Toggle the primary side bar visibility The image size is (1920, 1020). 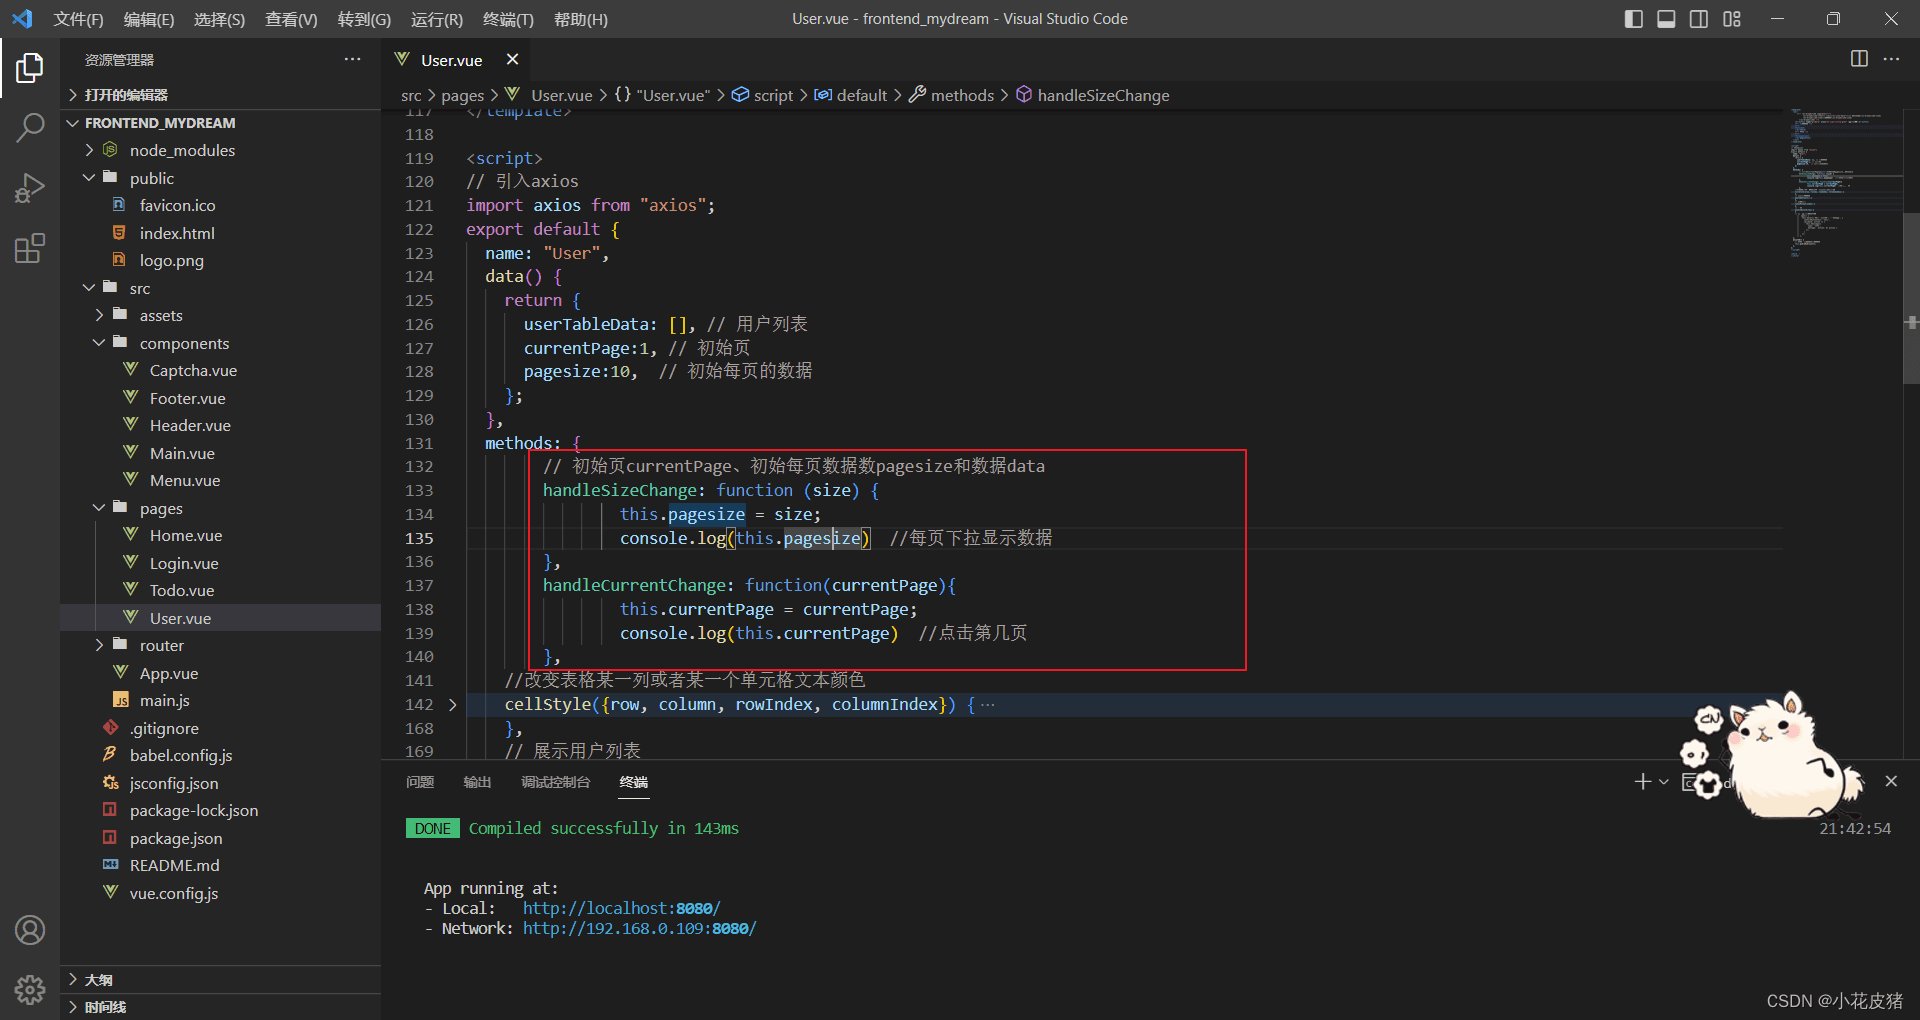coord(1634,19)
